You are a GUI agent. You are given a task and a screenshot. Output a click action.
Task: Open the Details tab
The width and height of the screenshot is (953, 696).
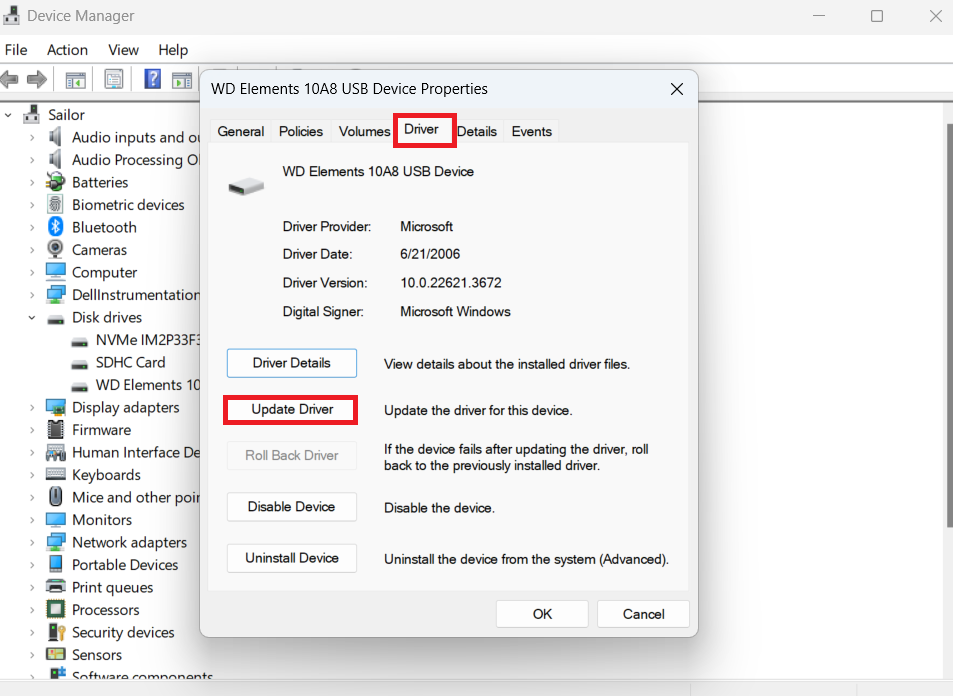tap(477, 131)
